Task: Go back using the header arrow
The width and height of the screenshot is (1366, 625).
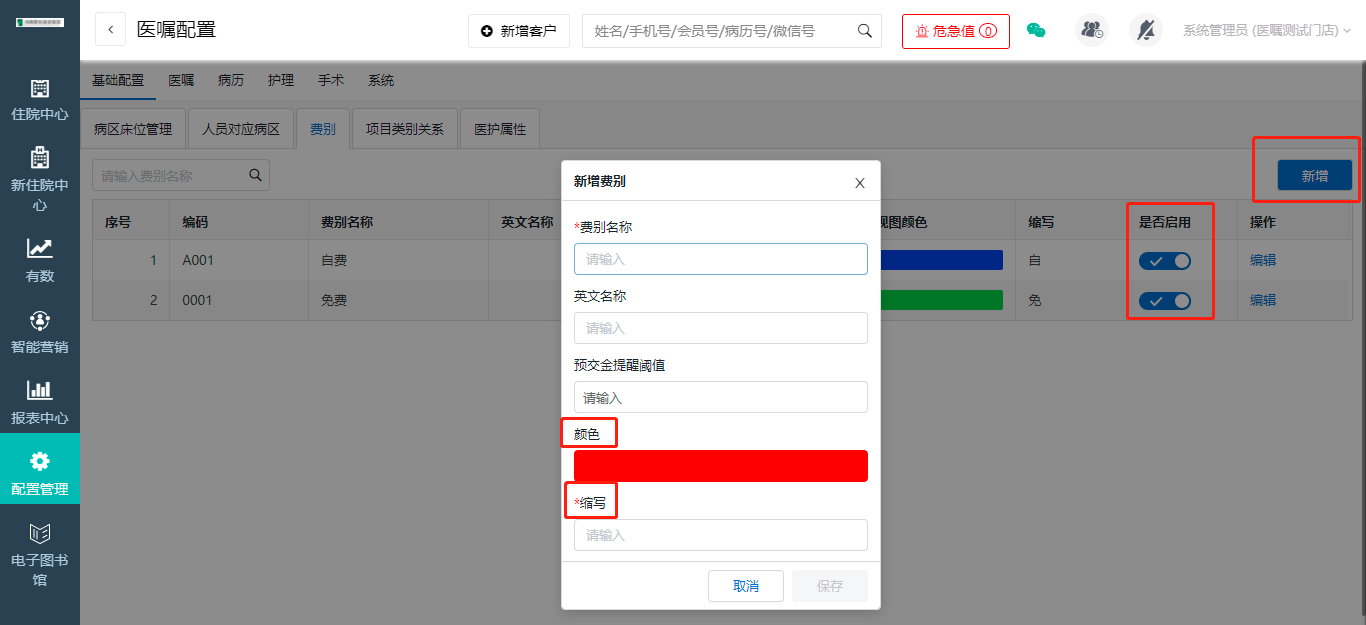Action: 110,30
